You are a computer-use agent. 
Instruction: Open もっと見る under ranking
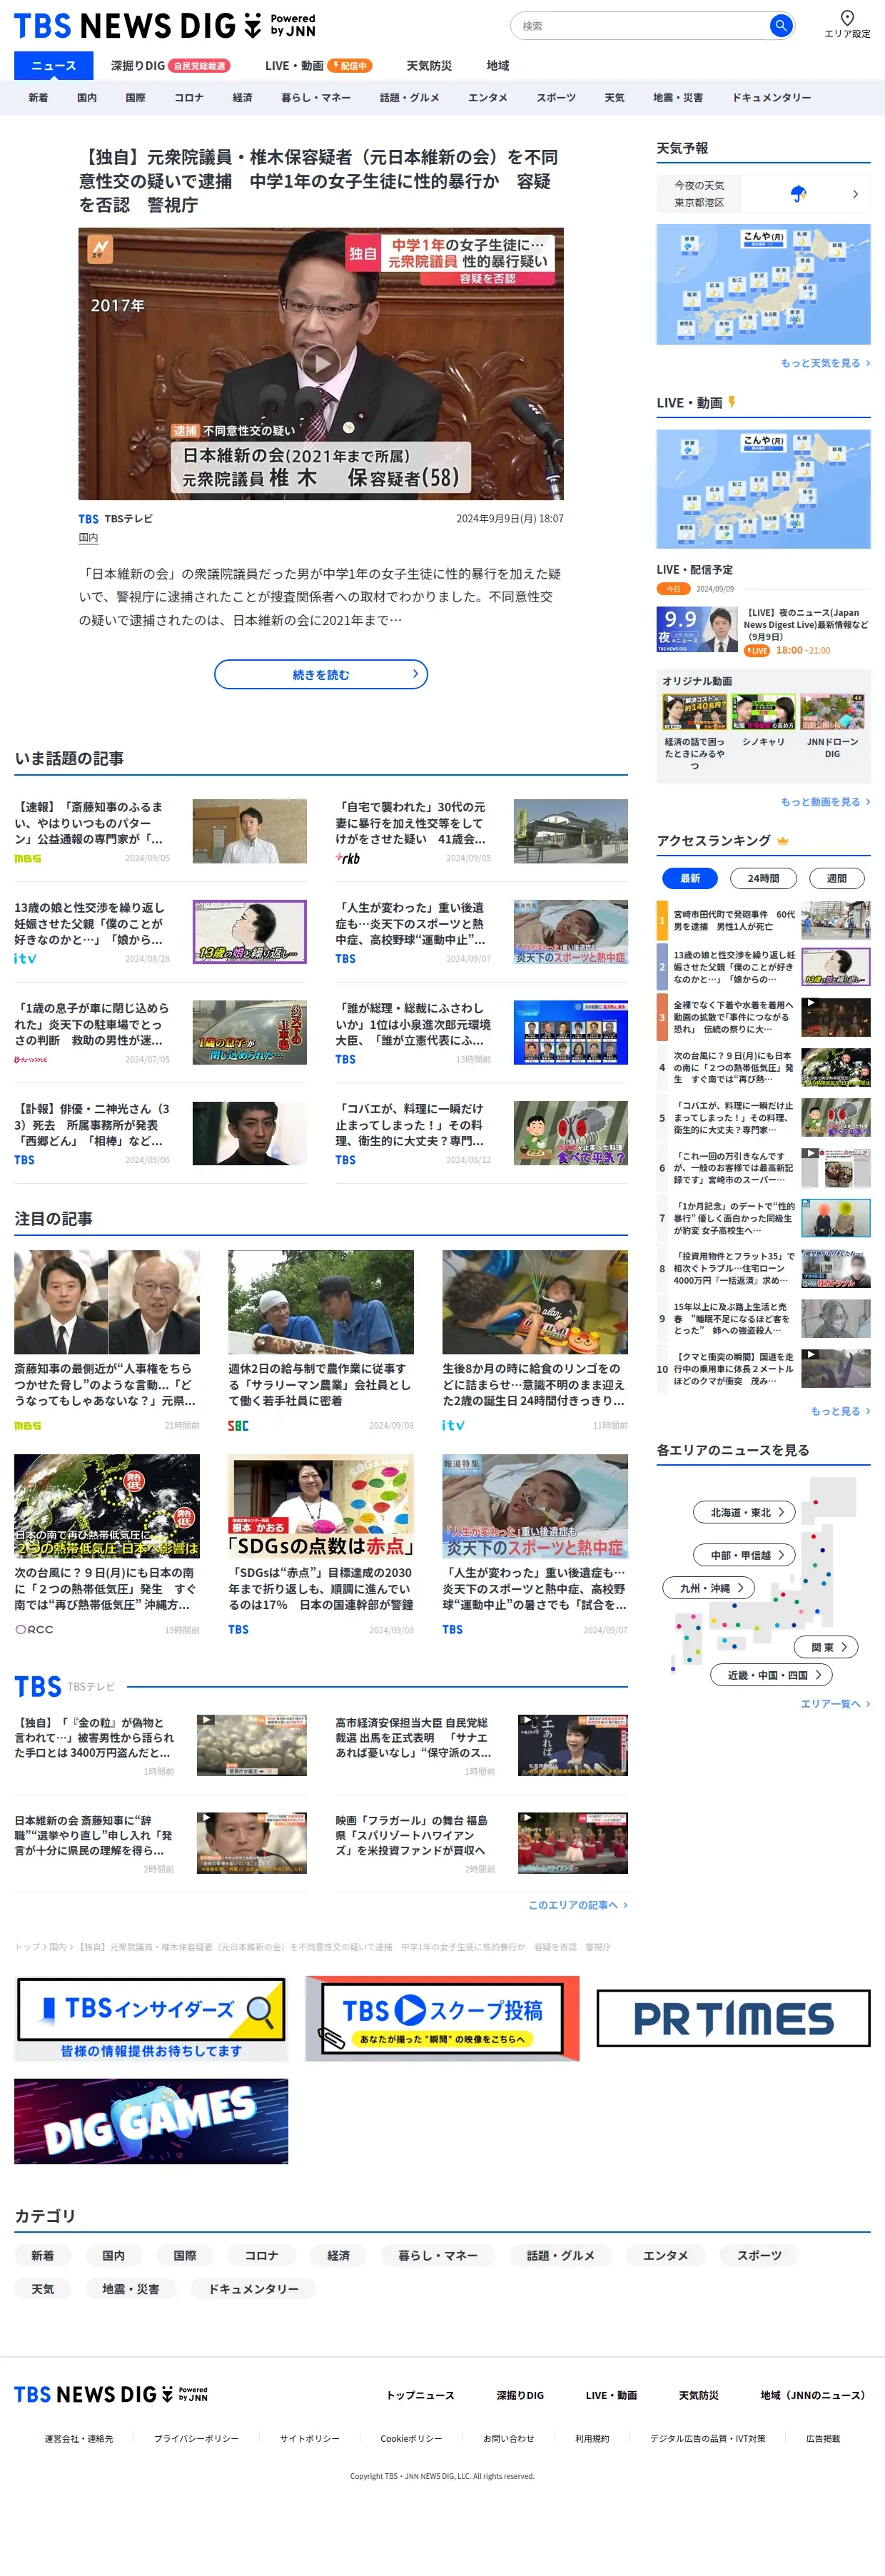click(840, 1411)
